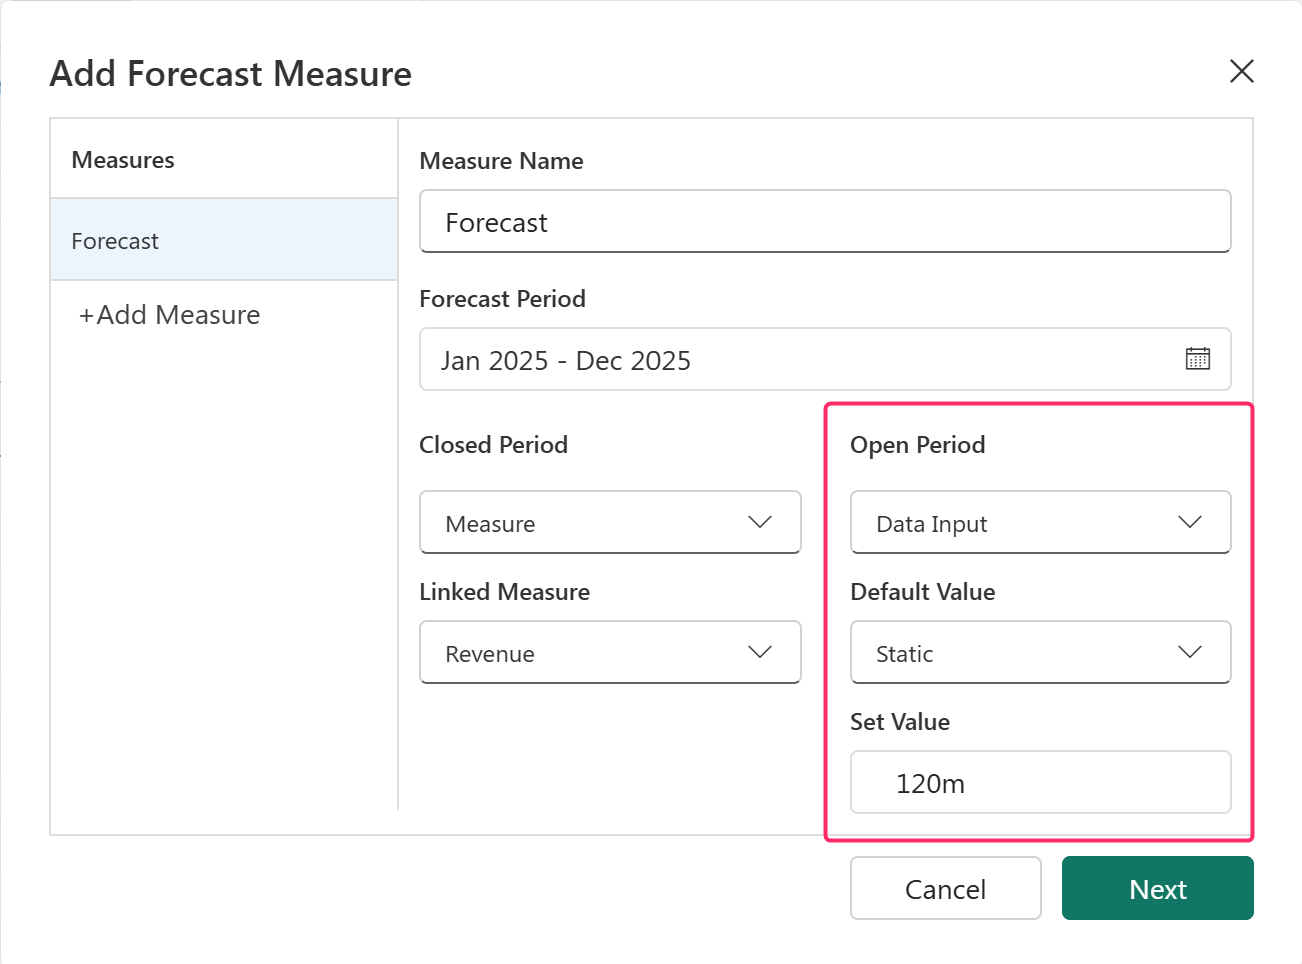Focus the Measure Name text field
The width and height of the screenshot is (1302, 964).
click(824, 222)
